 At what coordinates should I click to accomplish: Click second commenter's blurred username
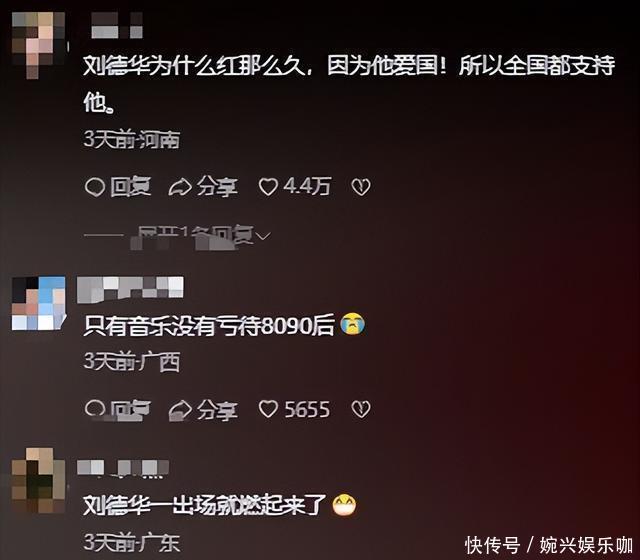point(130,289)
